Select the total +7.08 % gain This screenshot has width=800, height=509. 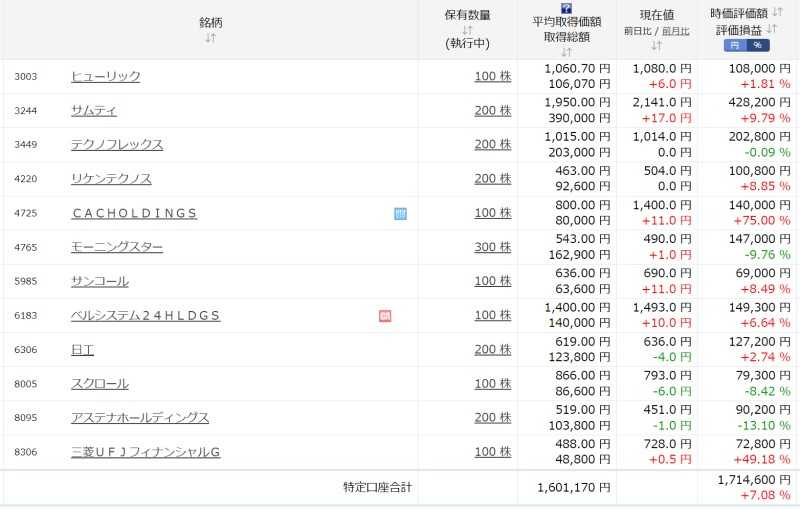(x=765, y=495)
